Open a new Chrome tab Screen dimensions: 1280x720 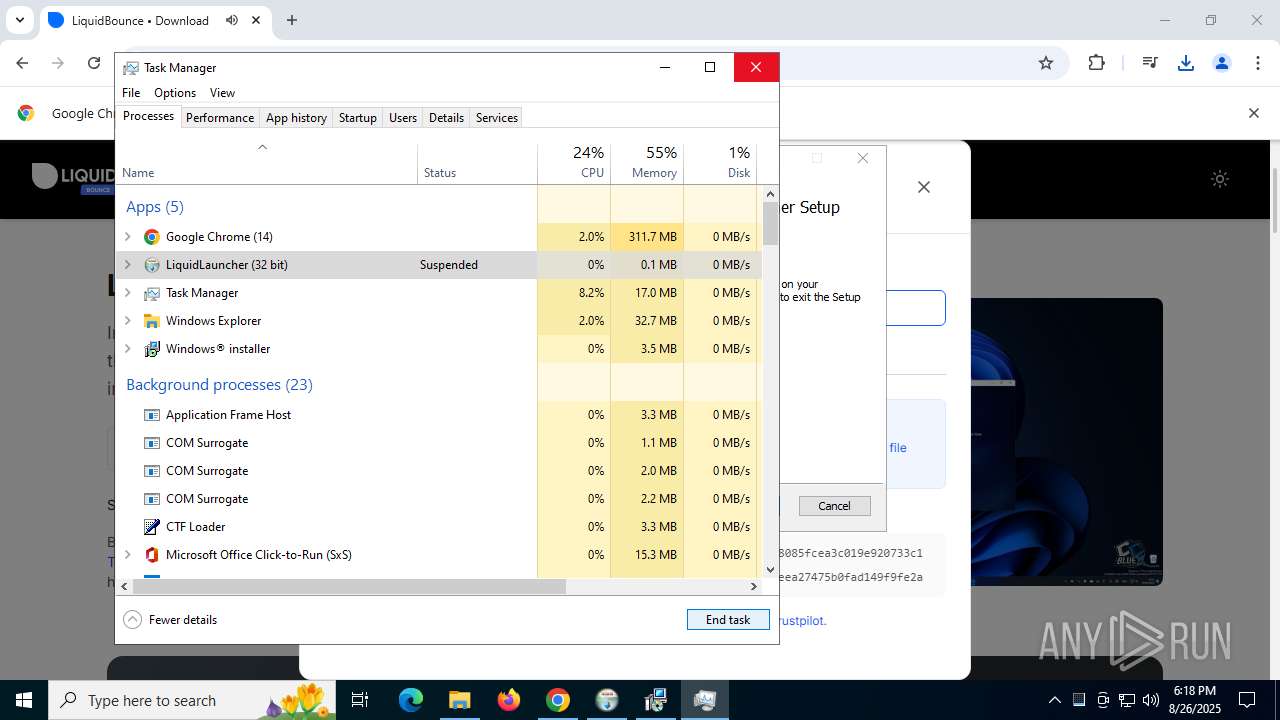tap(292, 20)
